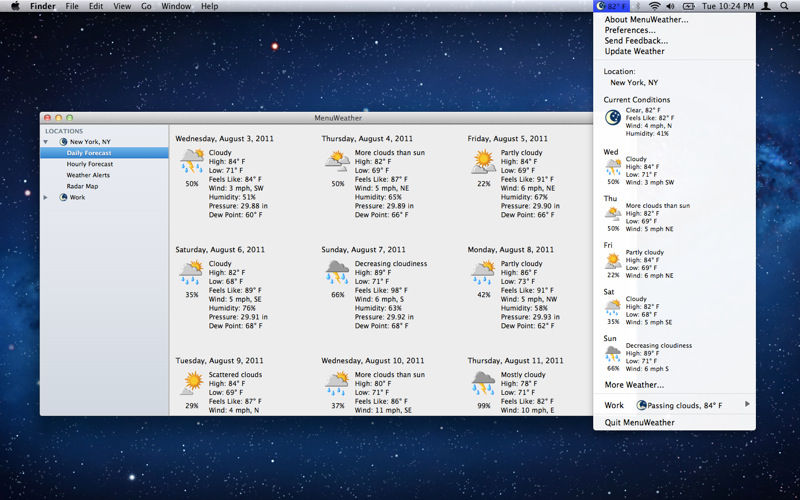800x500 pixels.
Task: Click weather icon for Wednesday, August 10
Action: click(338, 383)
